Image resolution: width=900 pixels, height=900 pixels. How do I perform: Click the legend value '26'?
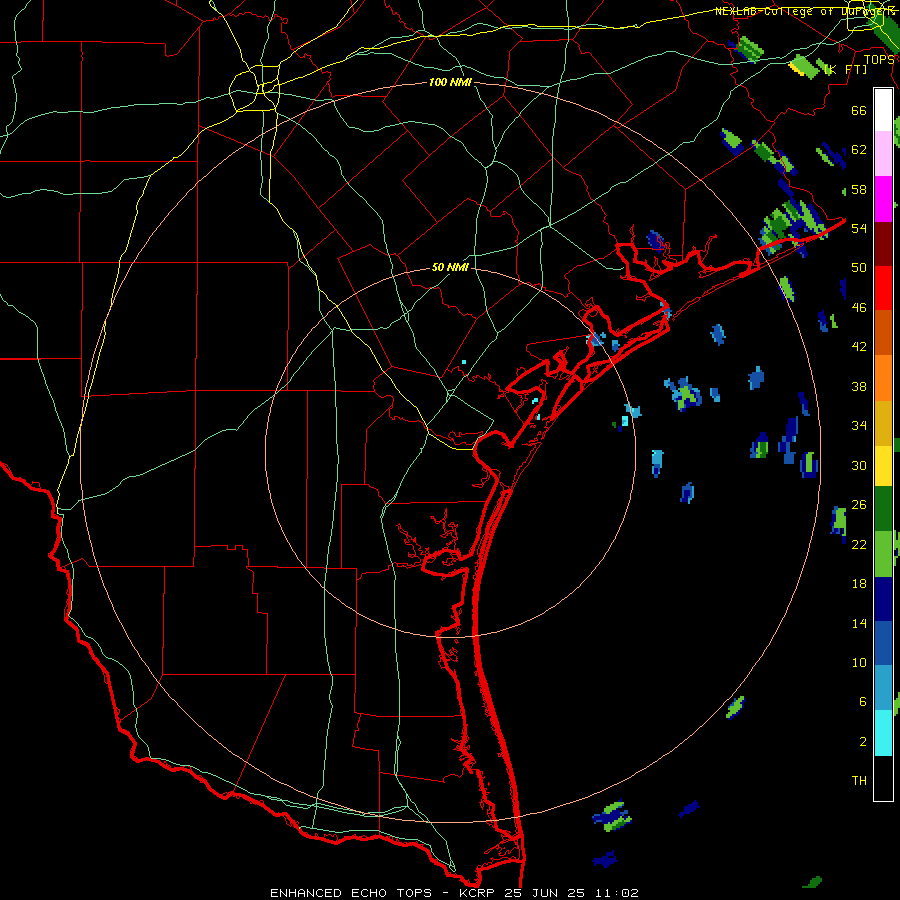[859, 505]
